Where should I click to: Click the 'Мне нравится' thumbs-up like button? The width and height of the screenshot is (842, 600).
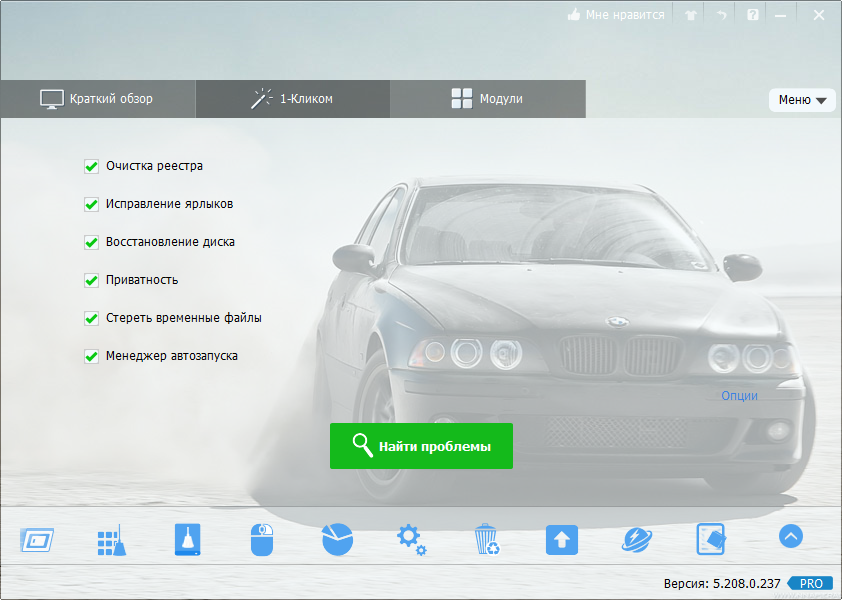click(x=616, y=15)
